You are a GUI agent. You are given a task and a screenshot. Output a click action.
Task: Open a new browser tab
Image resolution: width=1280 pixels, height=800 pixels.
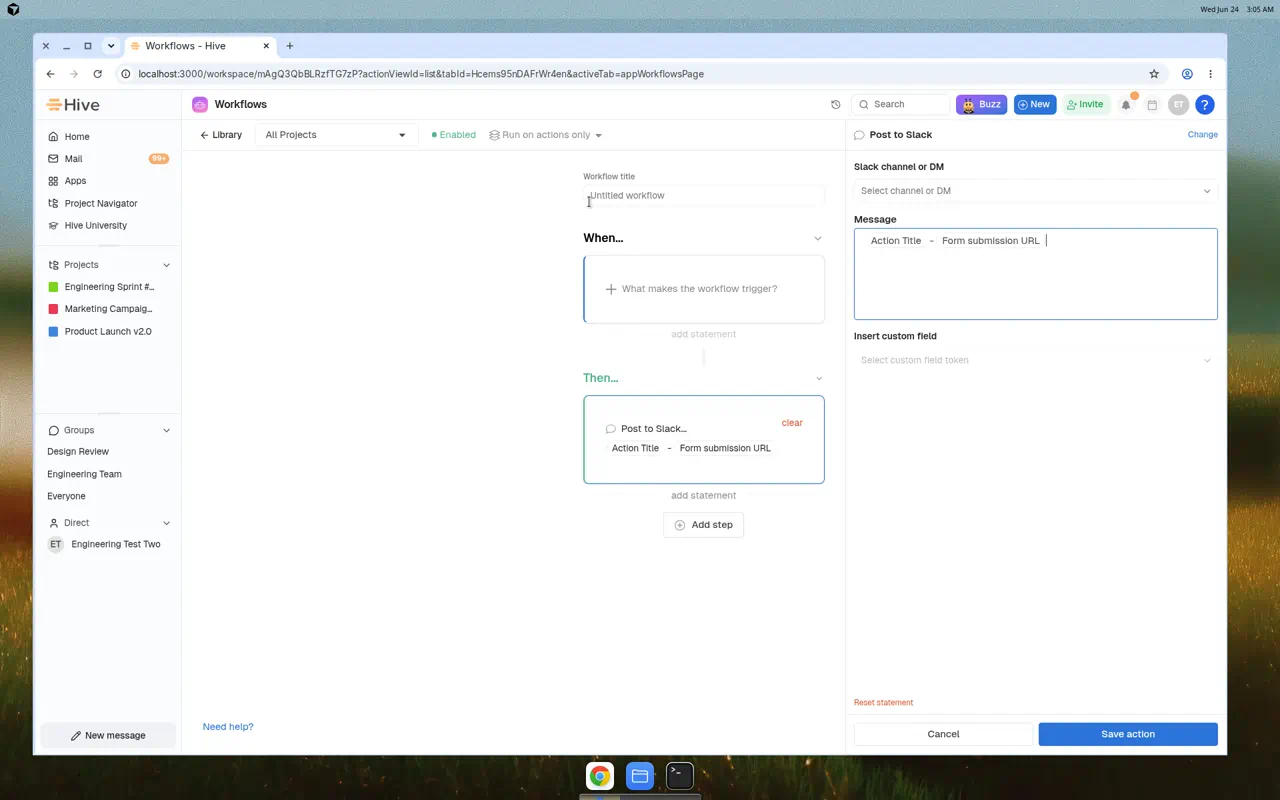point(290,46)
